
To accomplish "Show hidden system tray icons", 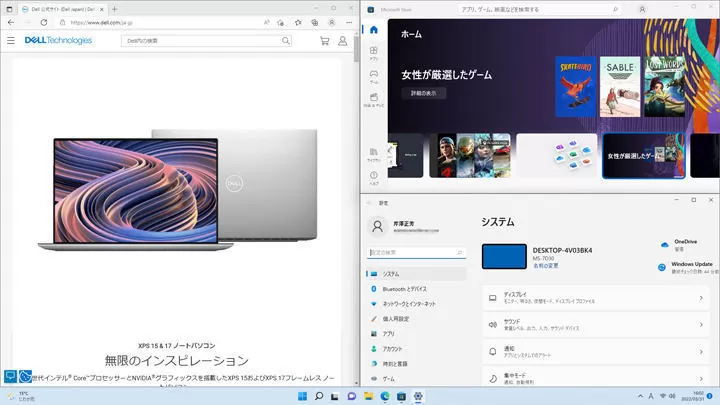I will (640, 396).
